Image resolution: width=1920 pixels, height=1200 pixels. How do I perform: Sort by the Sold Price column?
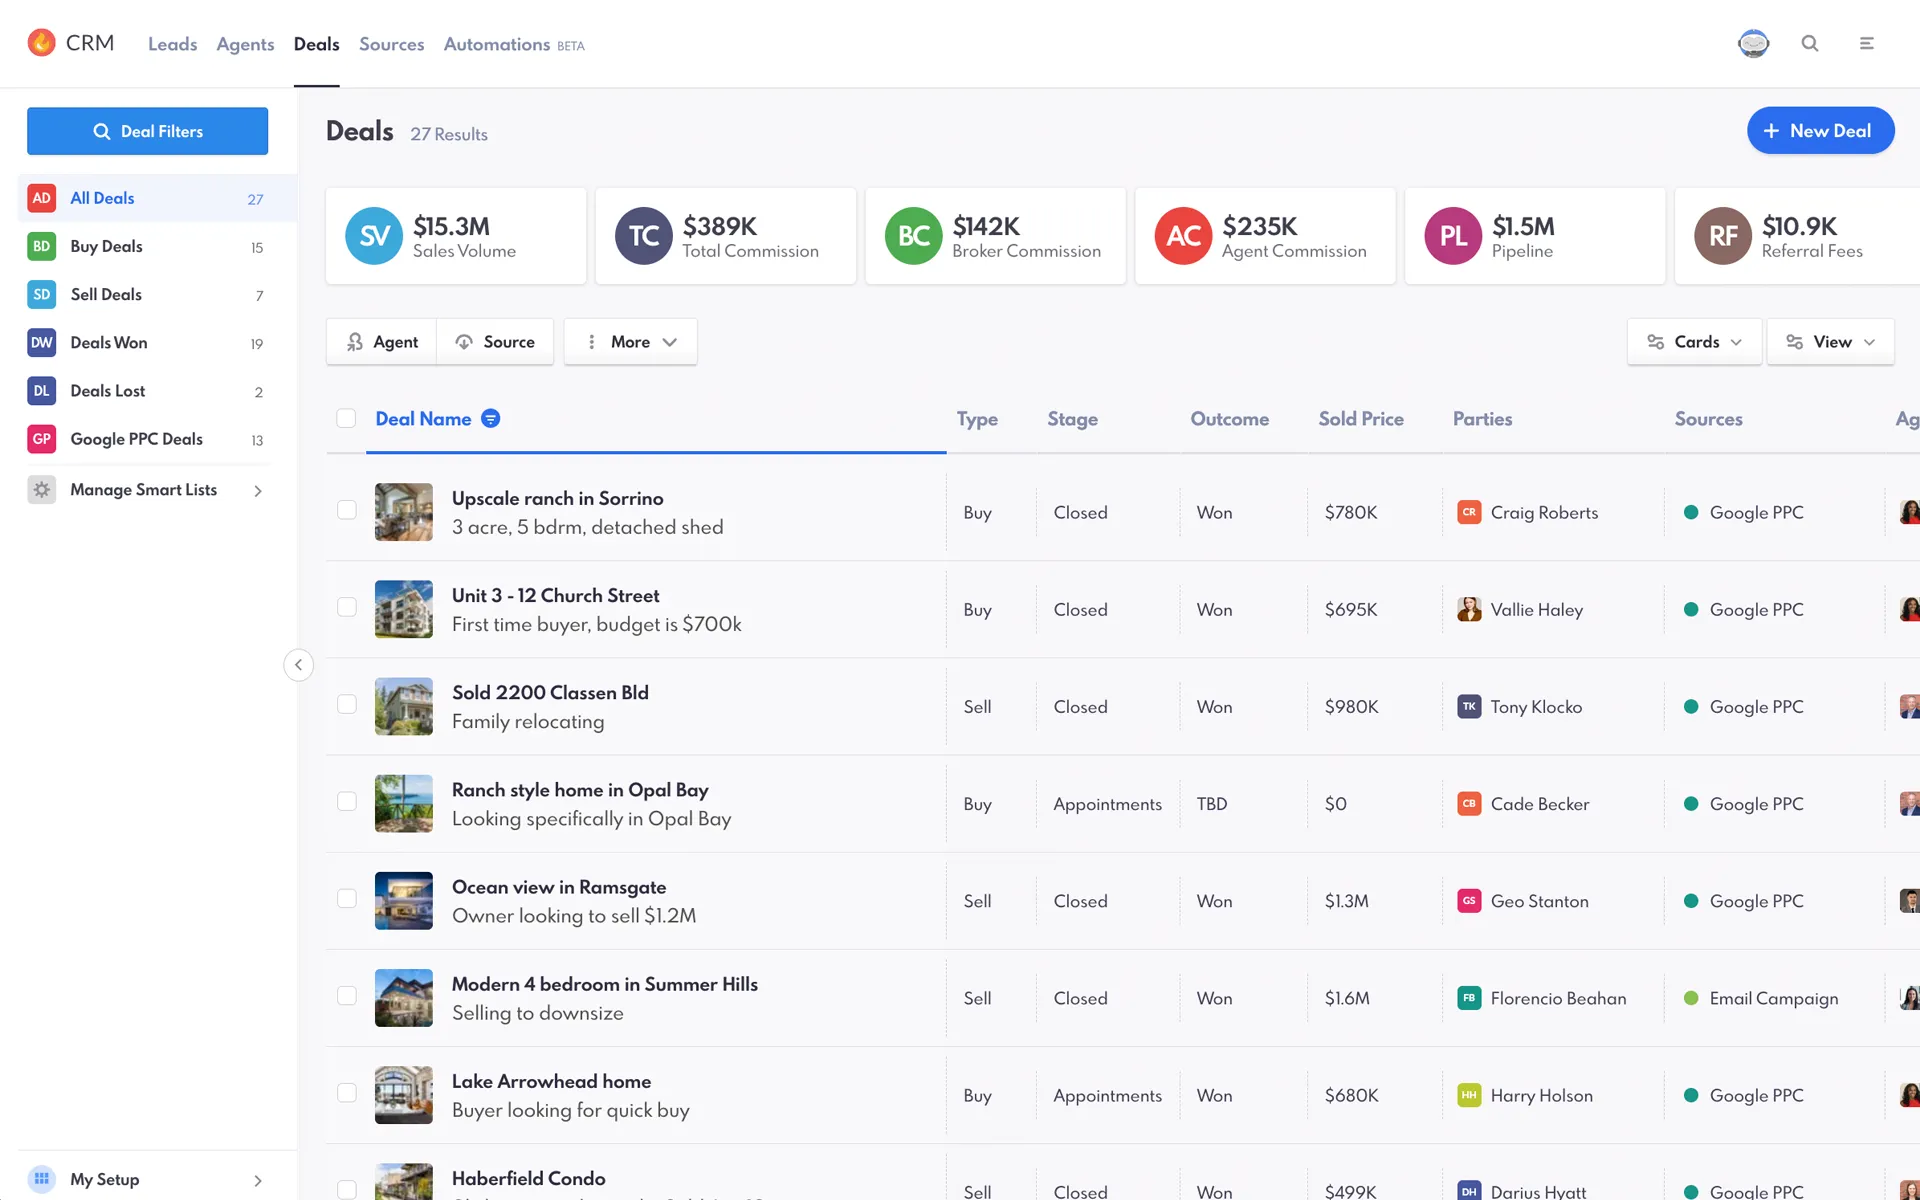[1360, 419]
